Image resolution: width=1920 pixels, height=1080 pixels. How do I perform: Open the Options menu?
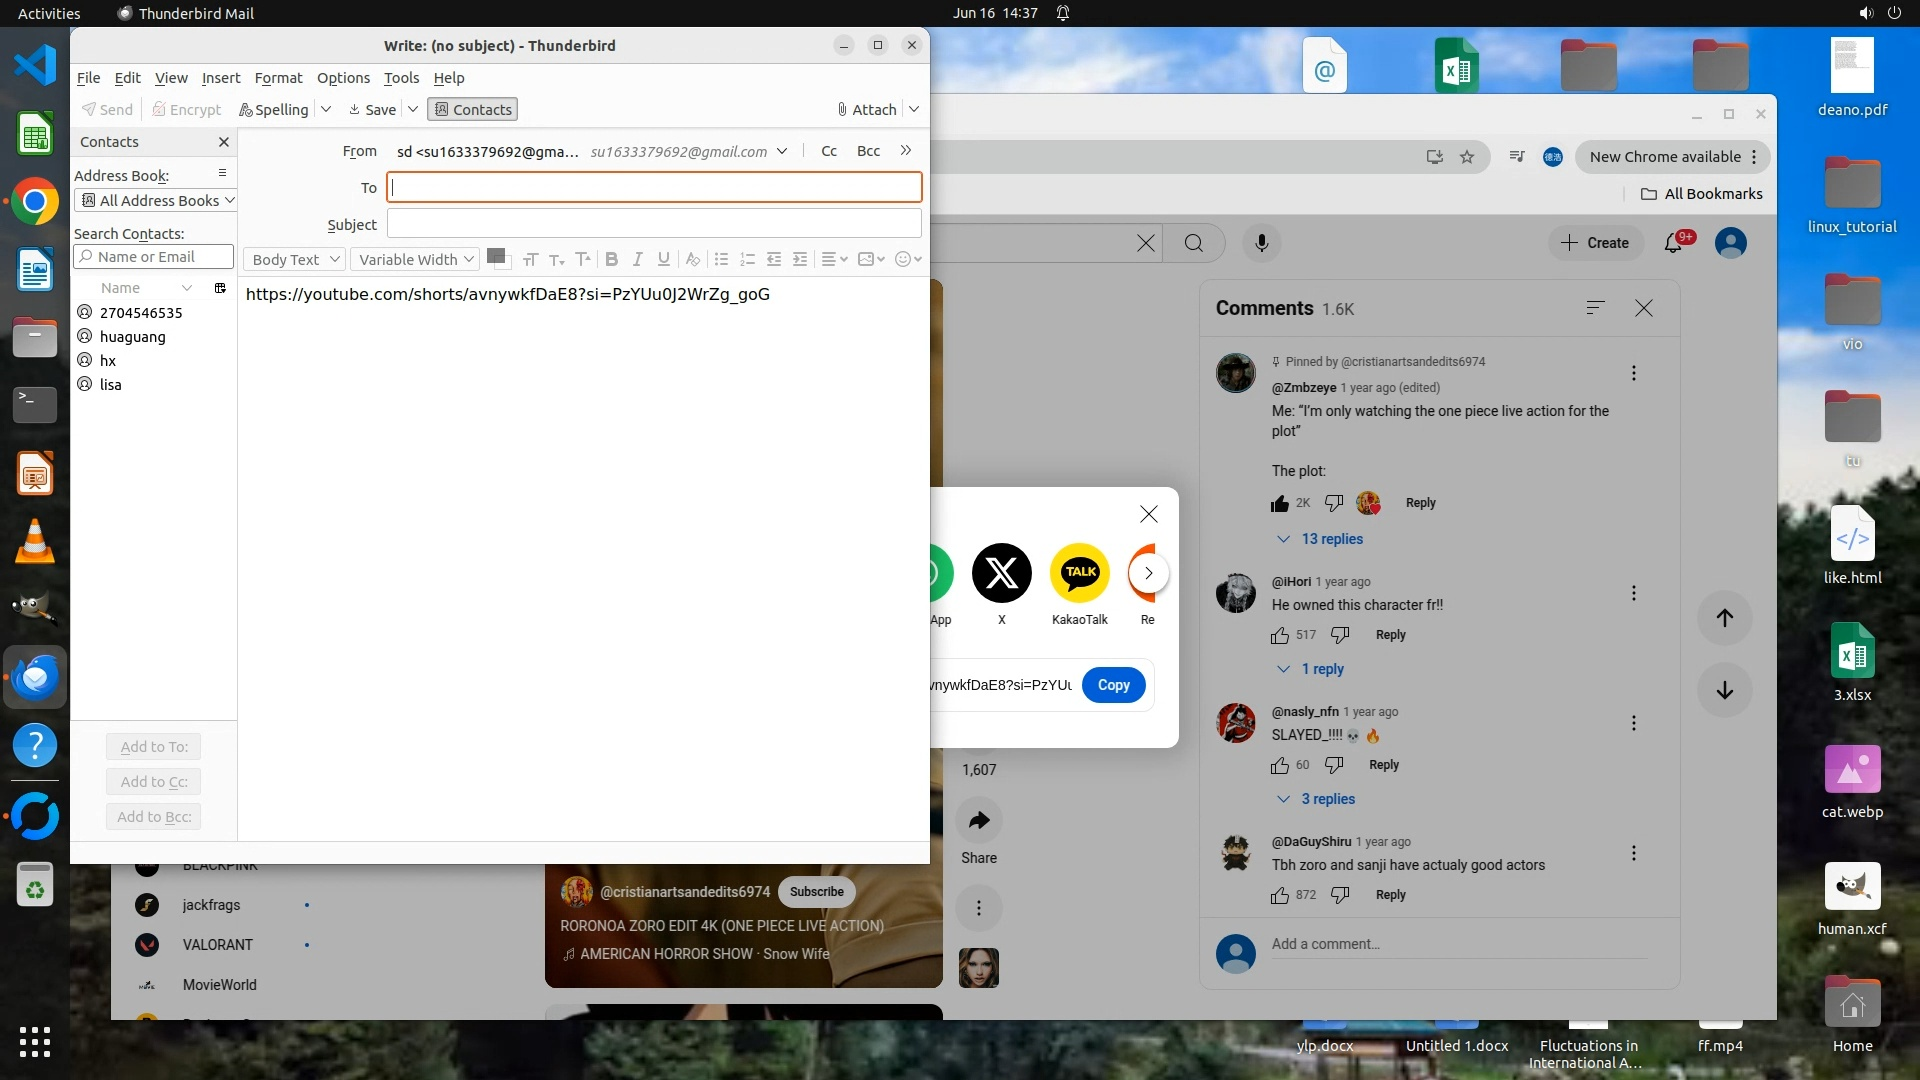(x=343, y=78)
